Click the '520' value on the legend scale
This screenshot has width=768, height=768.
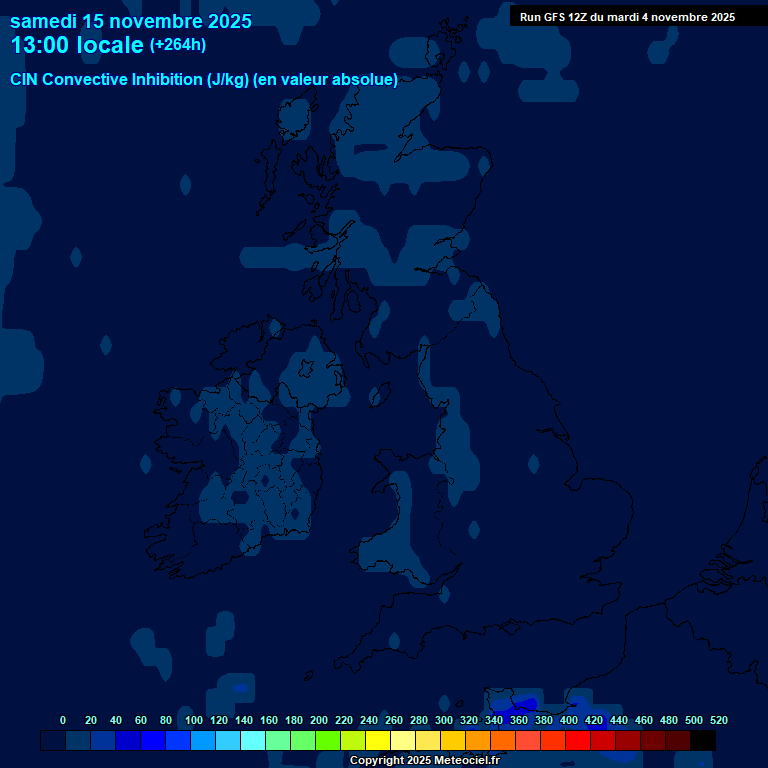[x=718, y=720]
